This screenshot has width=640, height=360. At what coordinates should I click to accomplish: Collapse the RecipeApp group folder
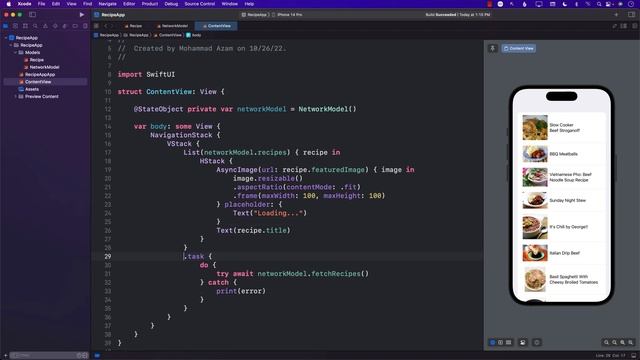[x=11, y=45]
